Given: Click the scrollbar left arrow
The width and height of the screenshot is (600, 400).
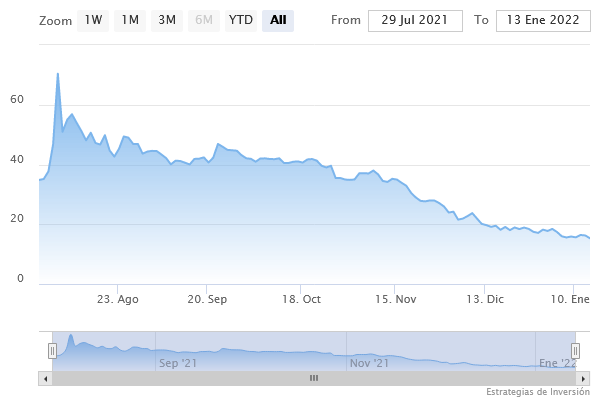Looking at the screenshot, I should point(44,378).
